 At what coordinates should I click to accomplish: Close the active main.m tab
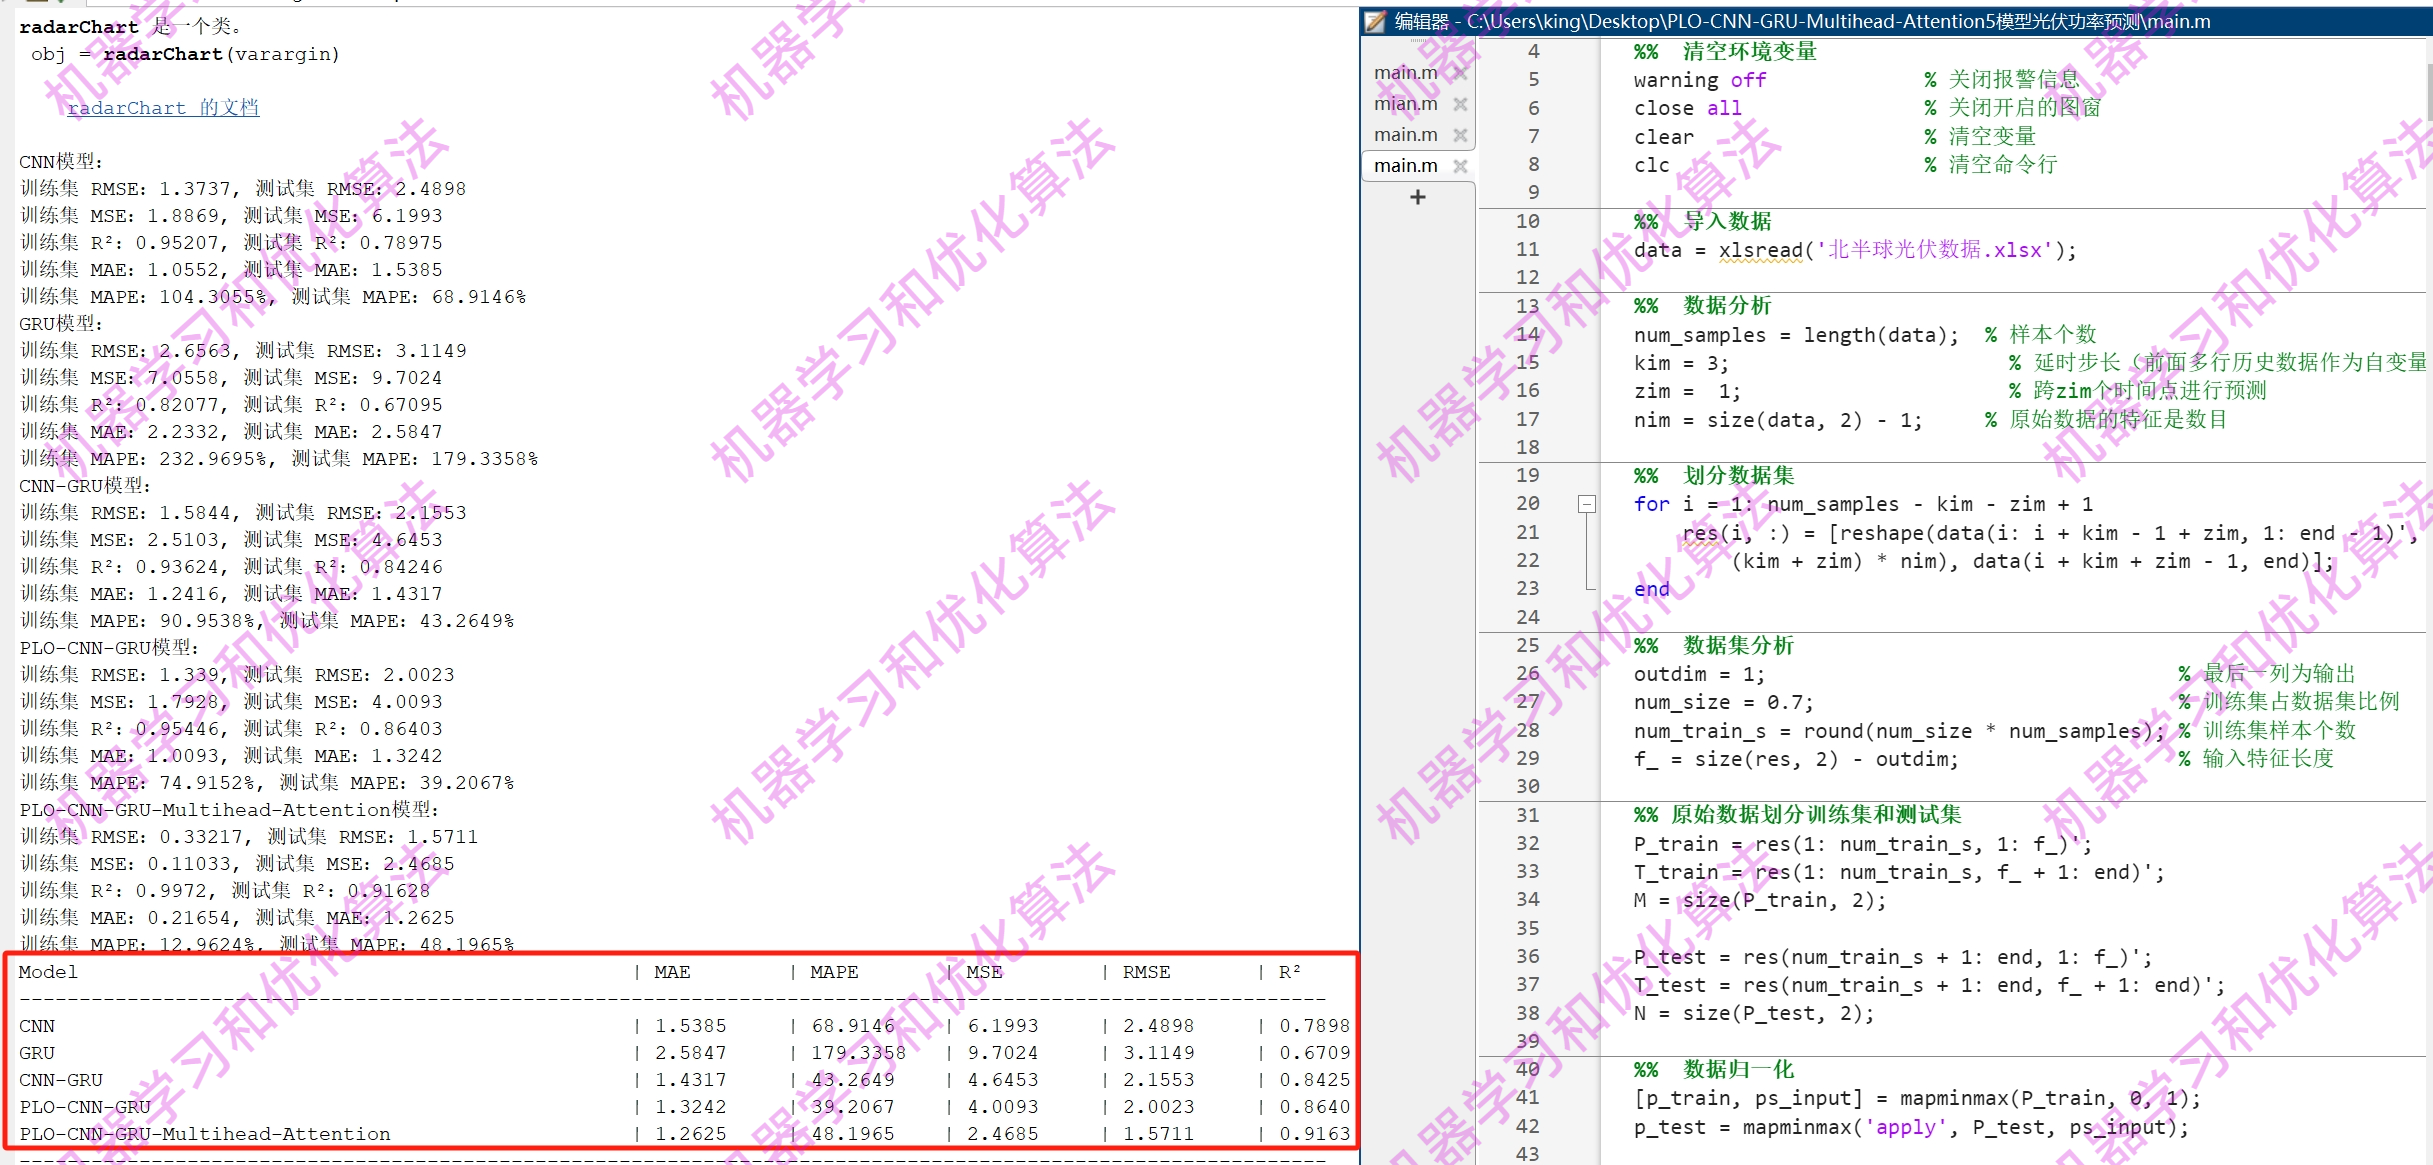point(1460,166)
